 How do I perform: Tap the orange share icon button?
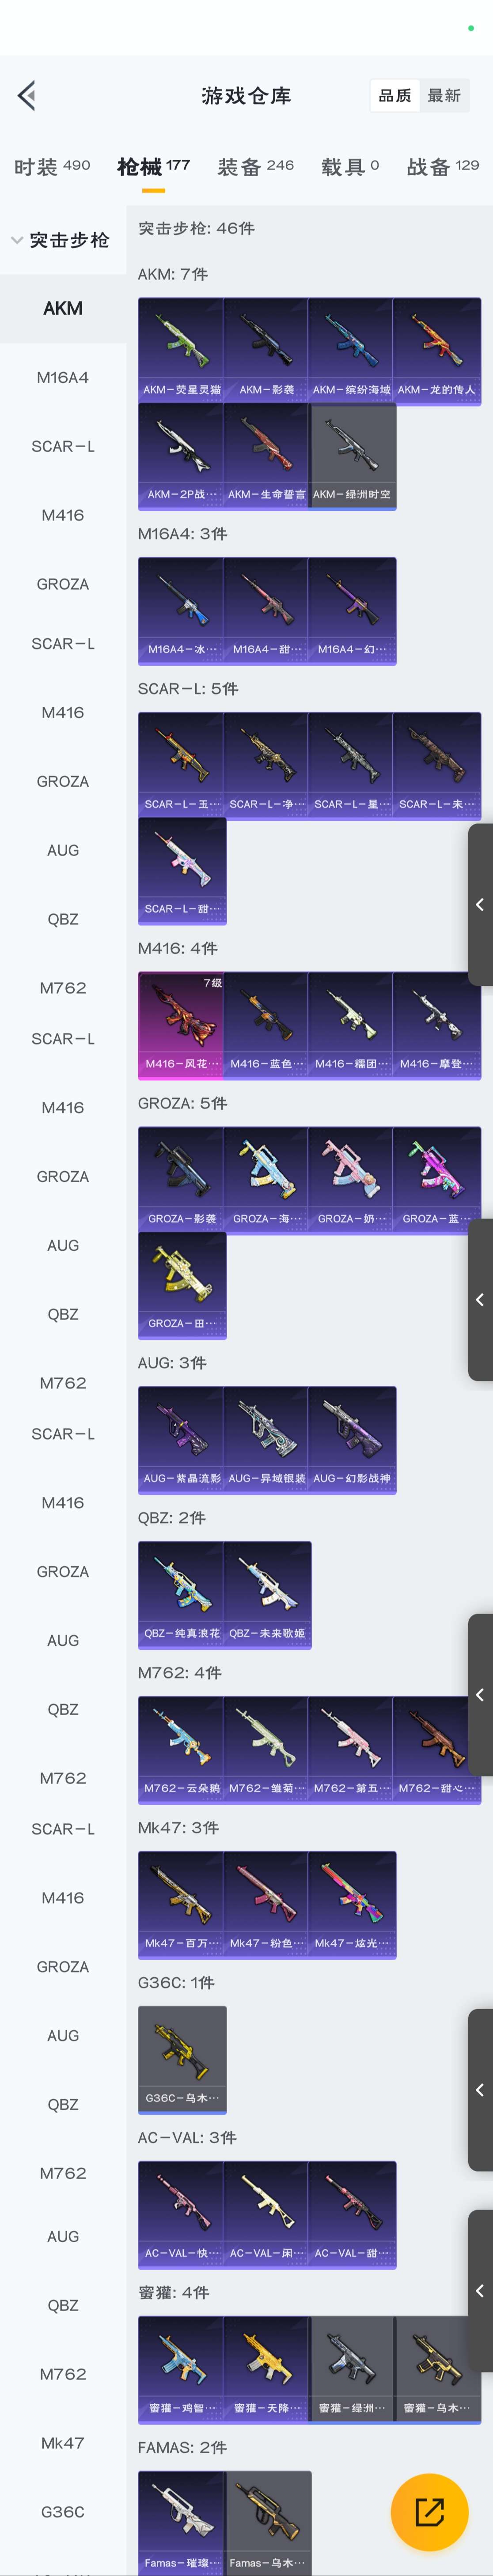(x=429, y=2511)
